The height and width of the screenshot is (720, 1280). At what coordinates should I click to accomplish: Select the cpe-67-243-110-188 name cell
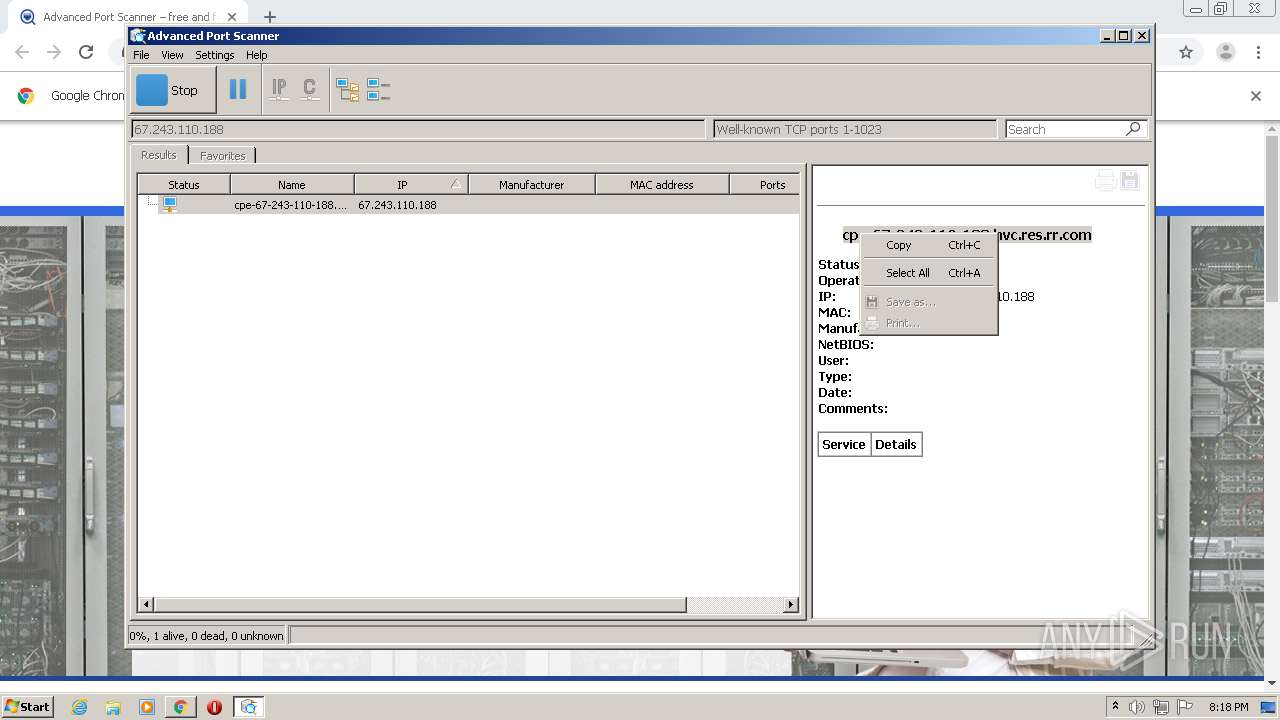click(291, 205)
